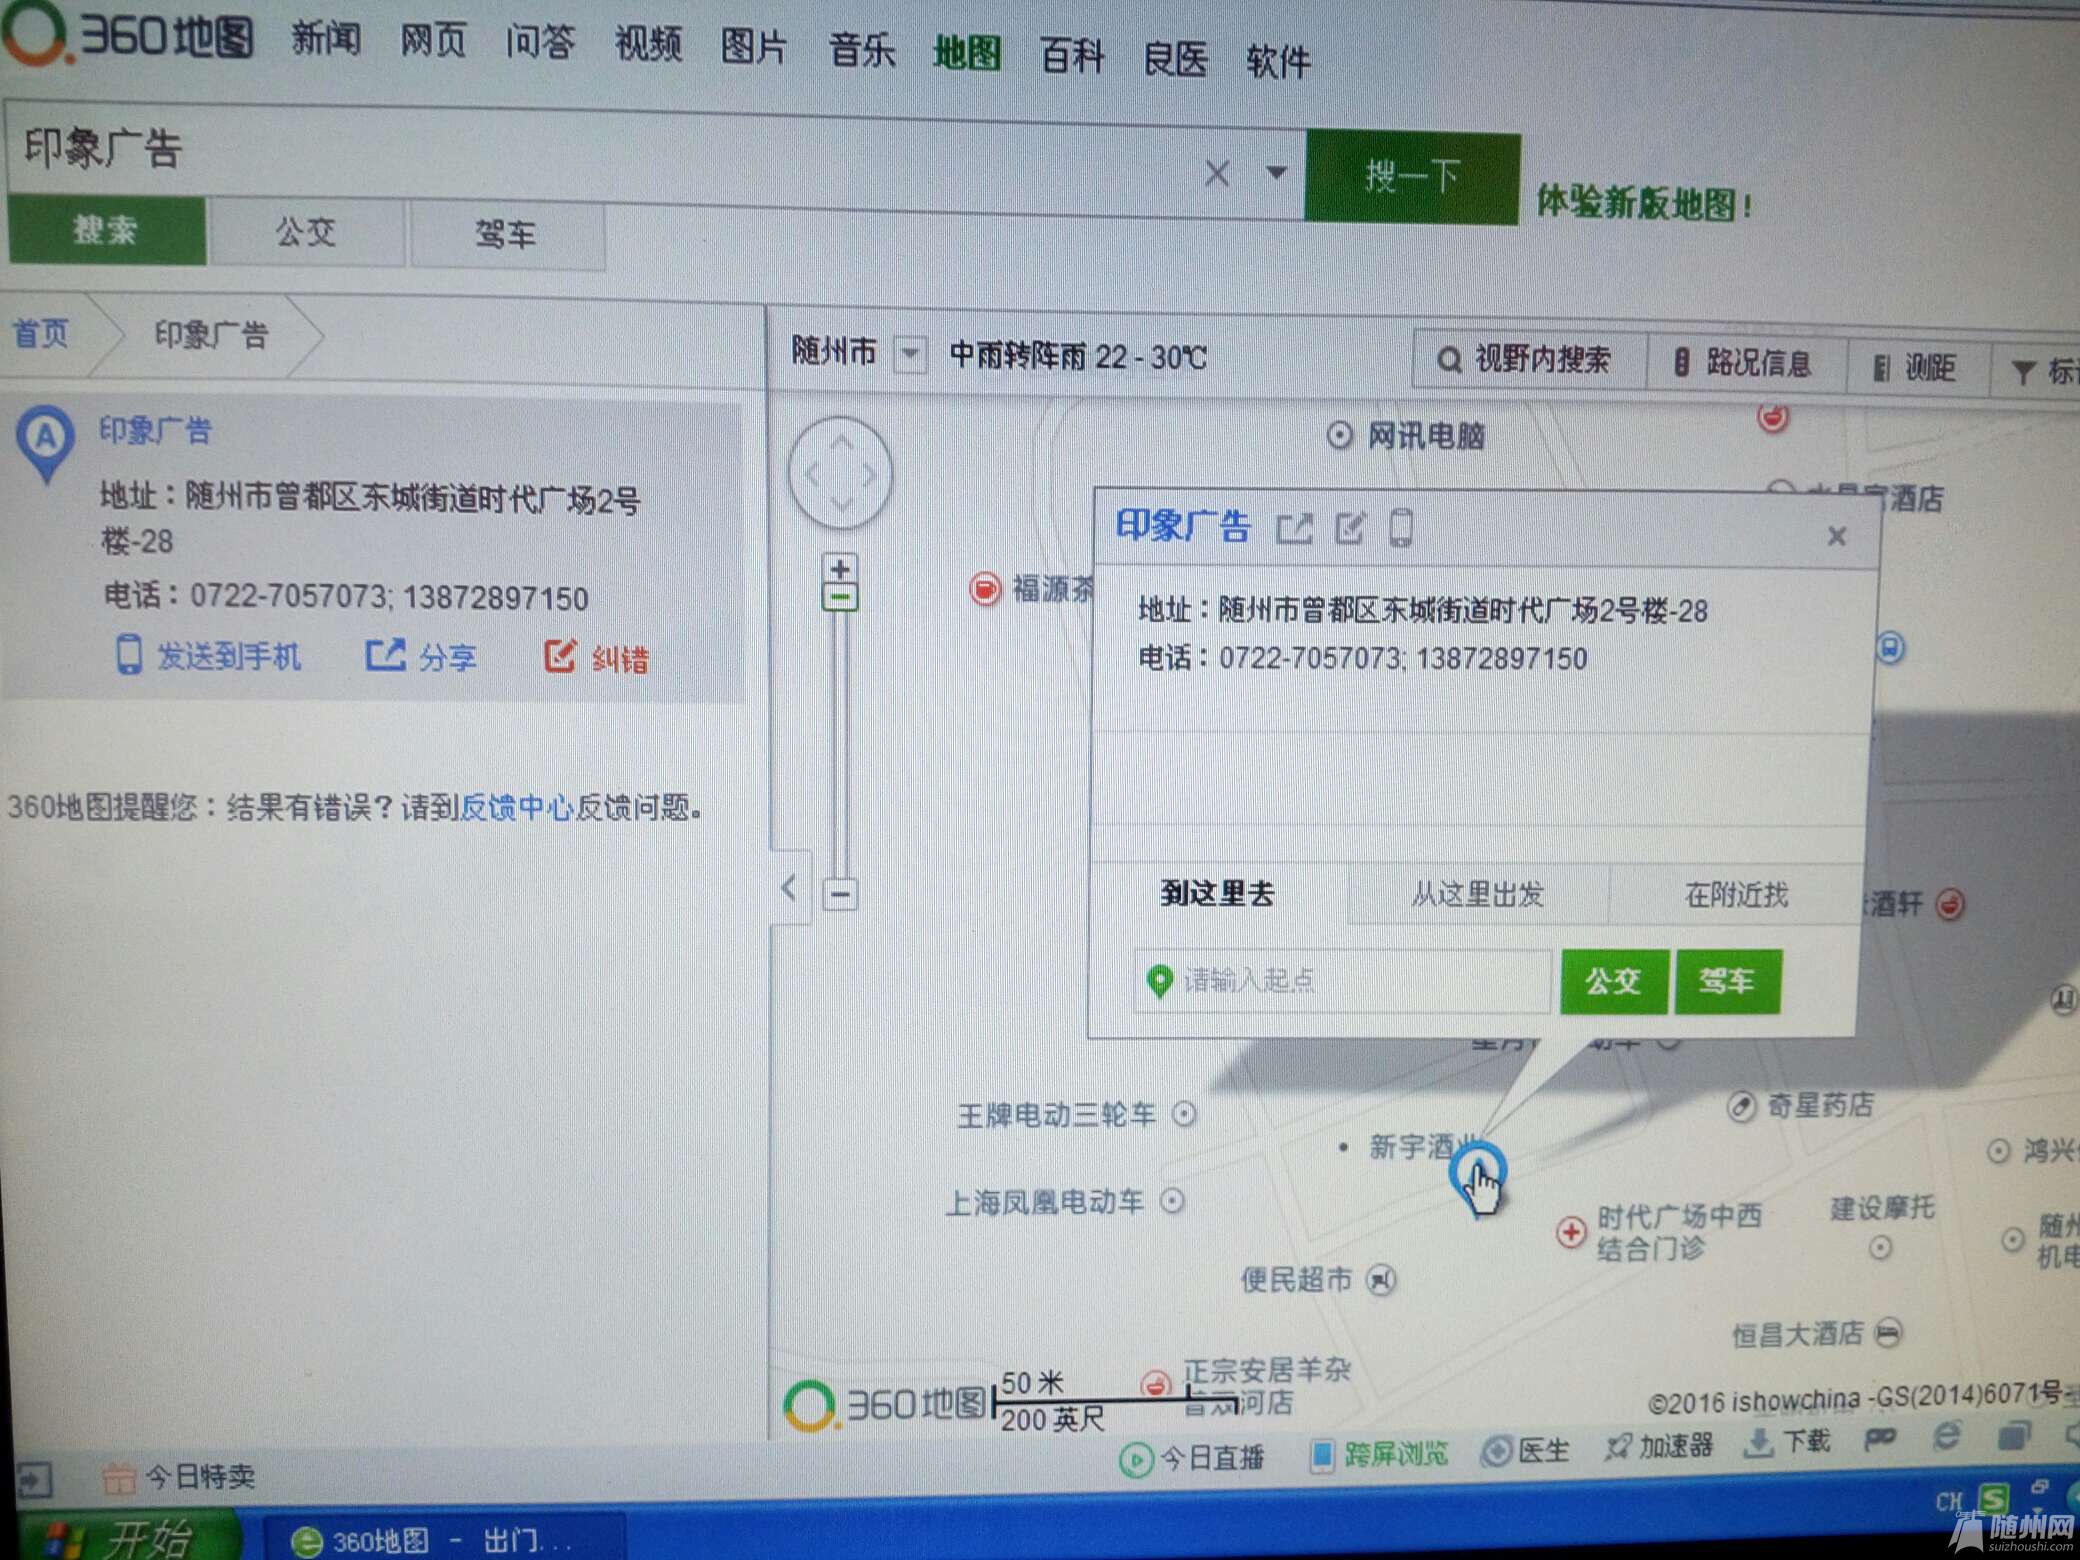The image size is (2080, 1560).
Task: Toggle 路况信息 traffic layer
Action: [x=1744, y=363]
